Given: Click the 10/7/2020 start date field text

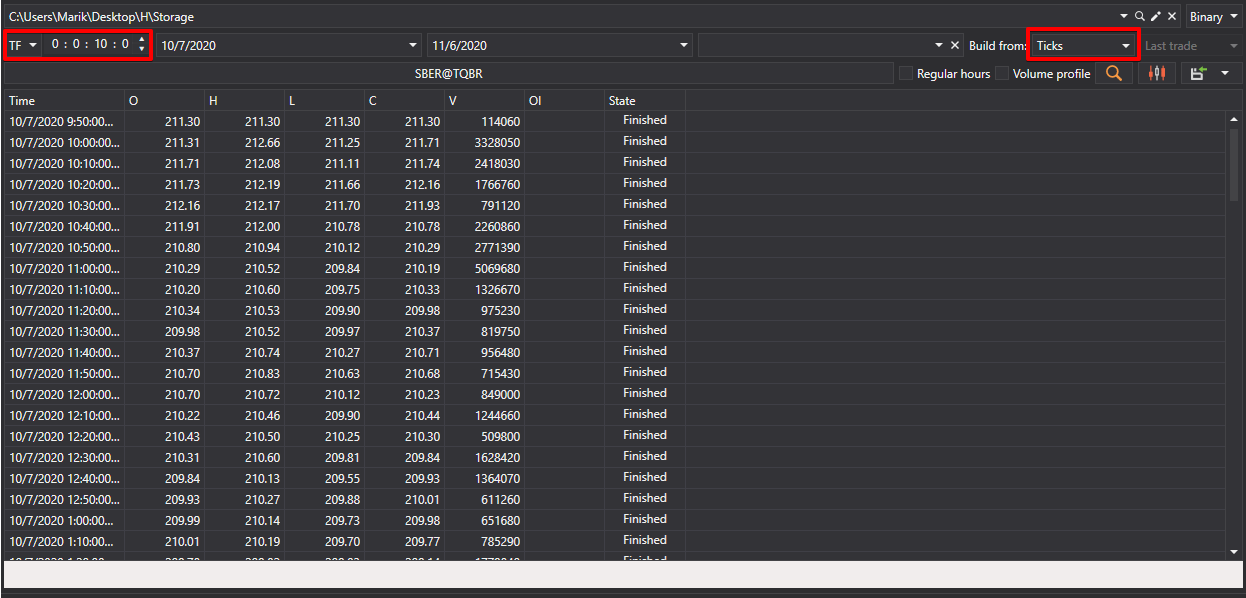Looking at the screenshot, I should coord(189,45).
